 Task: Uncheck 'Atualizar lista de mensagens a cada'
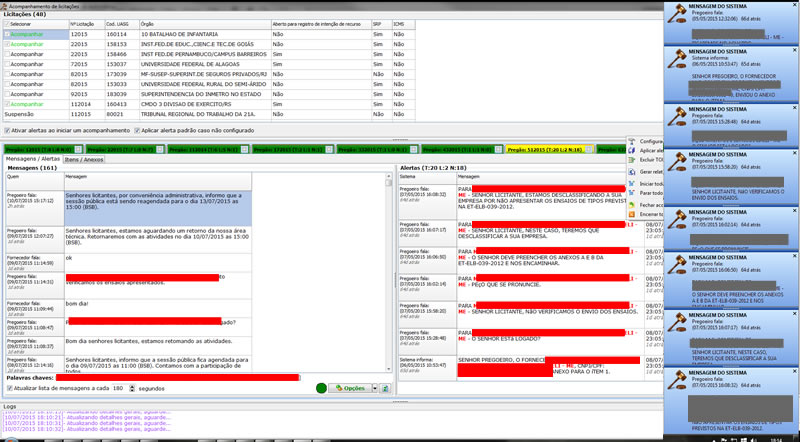[11, 387]
